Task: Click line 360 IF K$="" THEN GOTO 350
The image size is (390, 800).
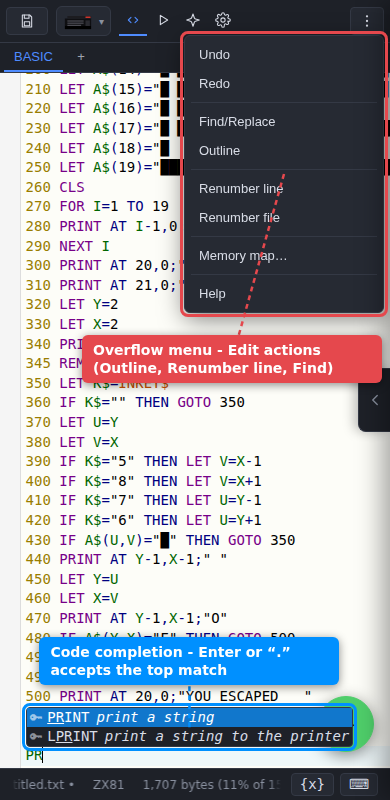Action: click(135, 403)
